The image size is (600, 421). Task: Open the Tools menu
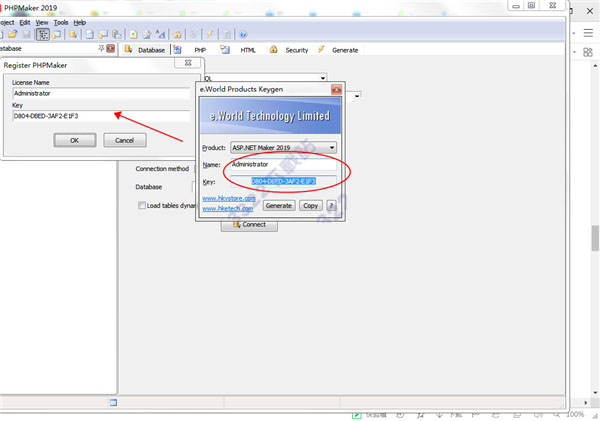[x=61, y=21]
